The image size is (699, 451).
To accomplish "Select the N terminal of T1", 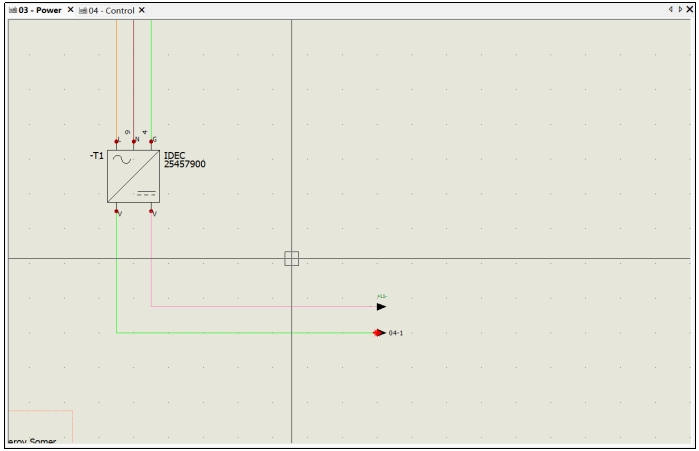I will click(134, 142).
